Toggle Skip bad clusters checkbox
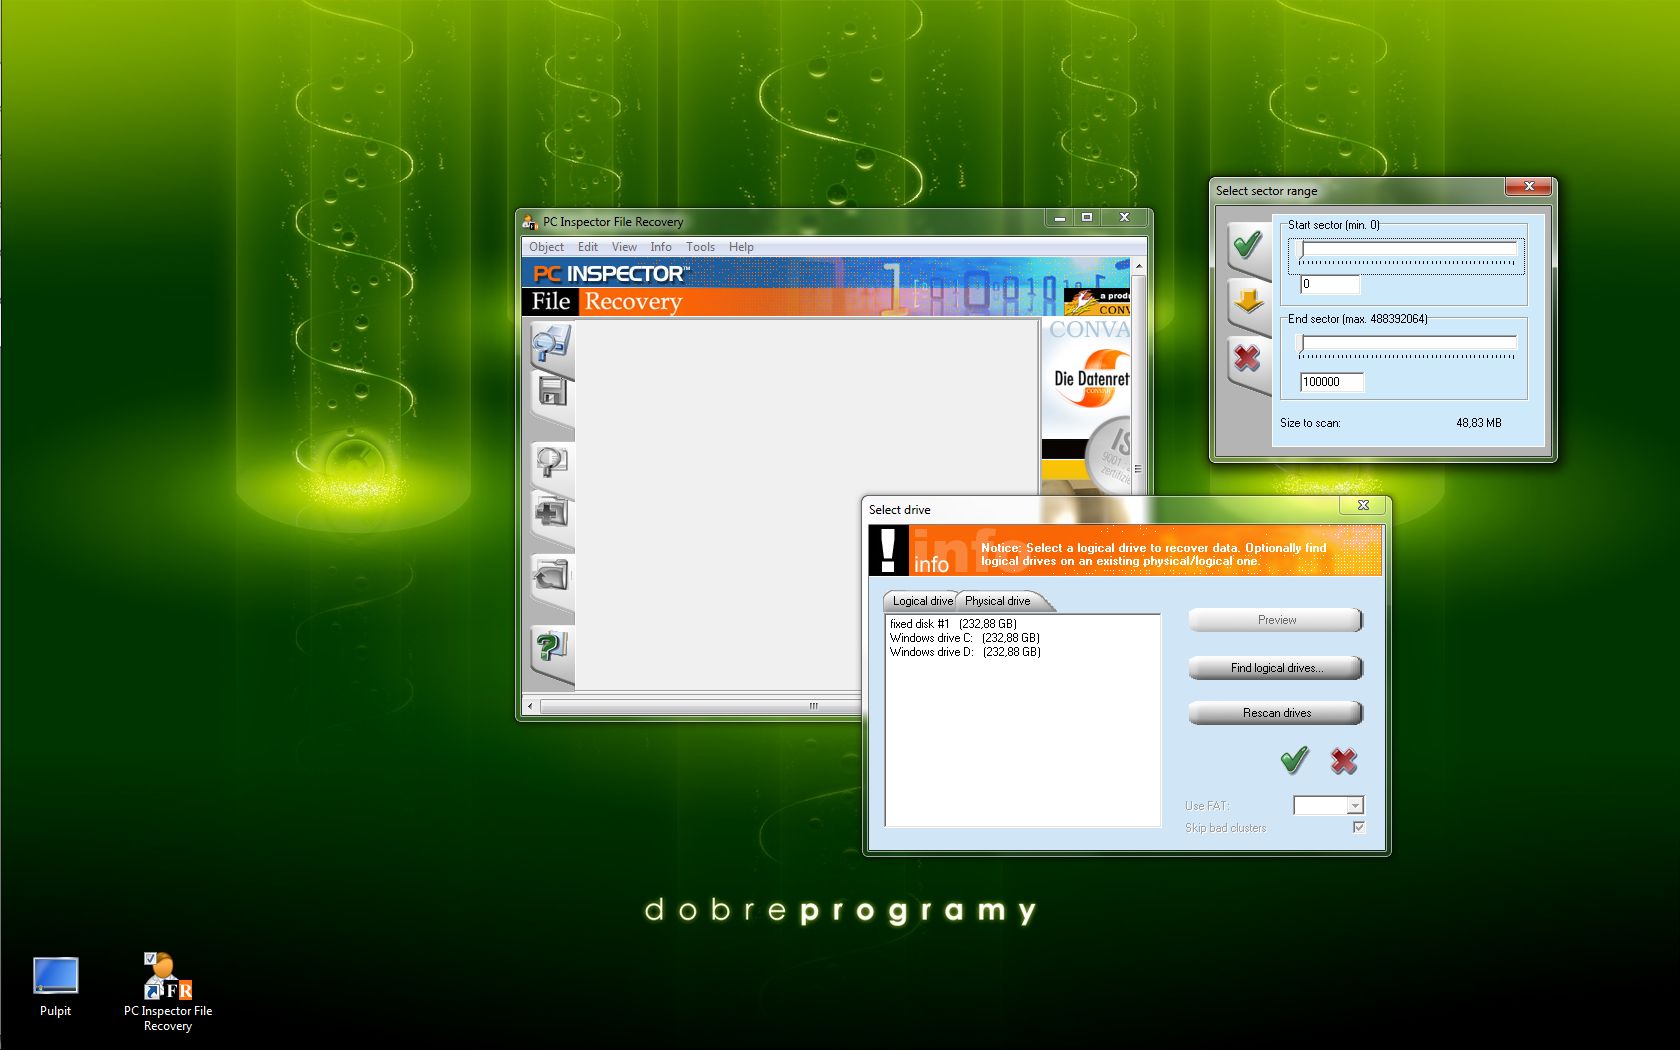 click(x=1358, y=828)
